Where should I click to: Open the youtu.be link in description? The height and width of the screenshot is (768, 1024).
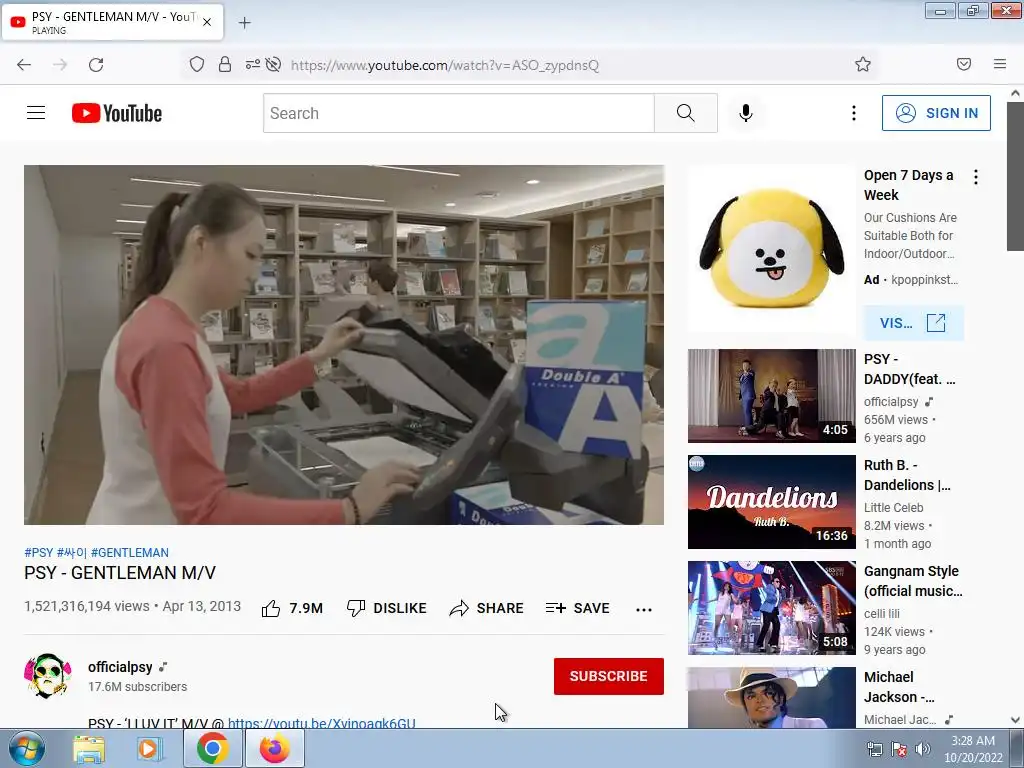pos(321,723)
